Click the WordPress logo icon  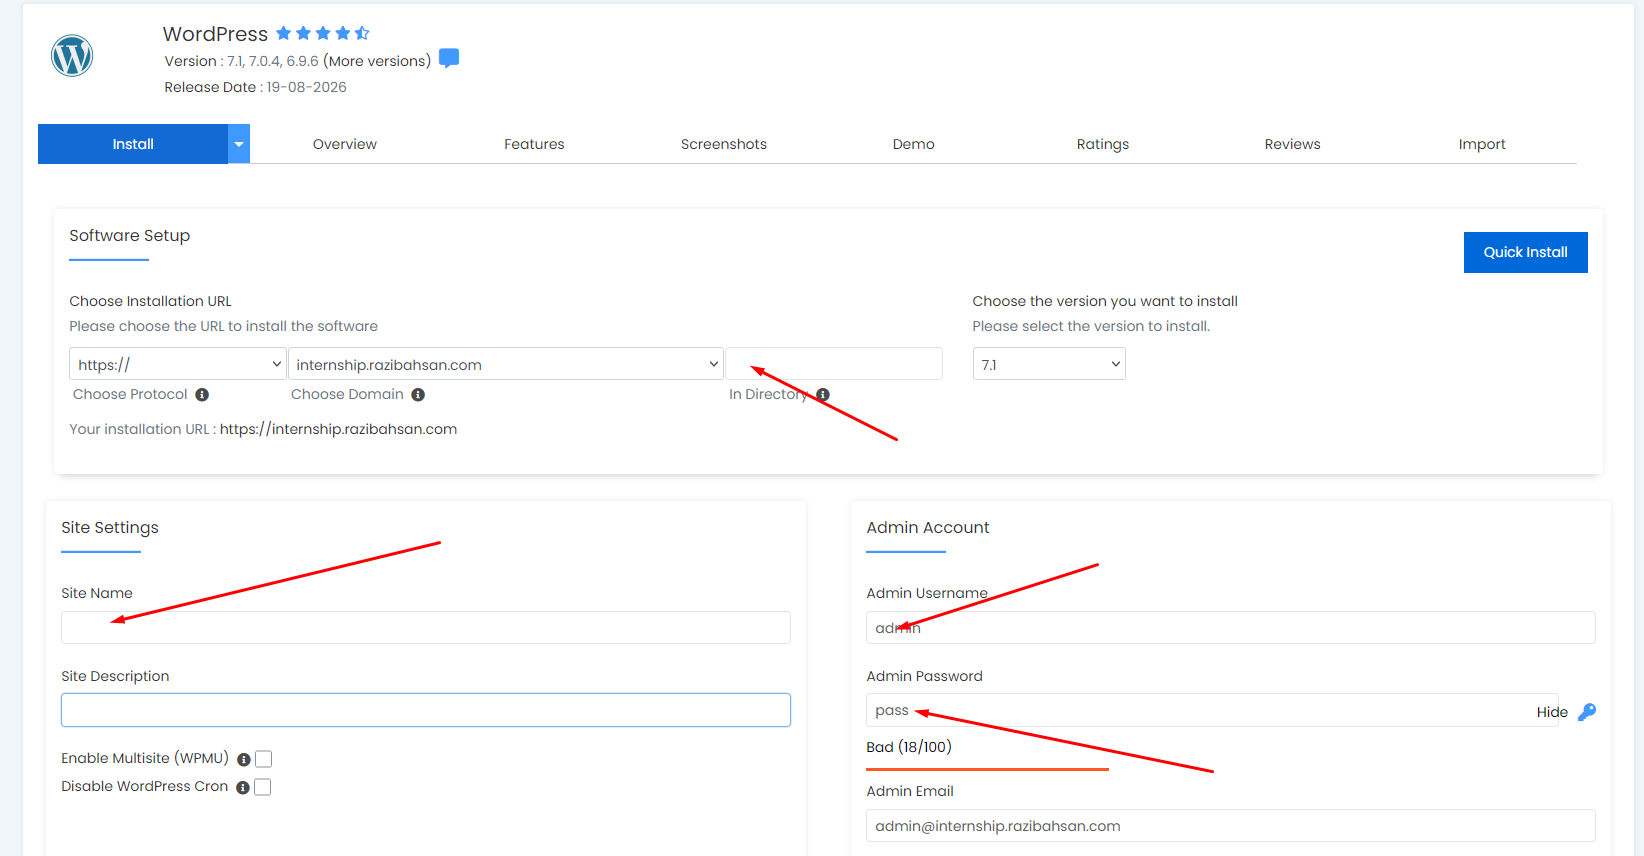coord(72,55)
